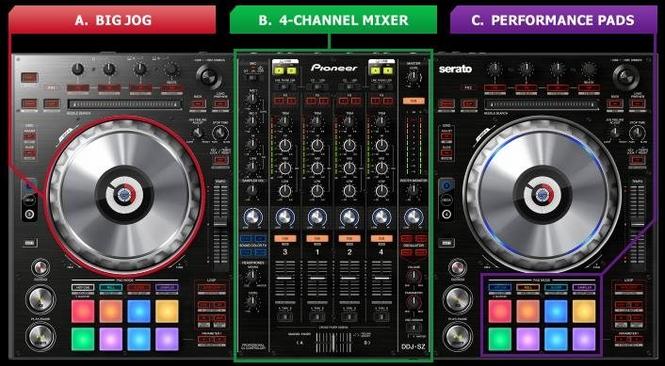Tap the orange performance pad on right deck

coord(528,311)
